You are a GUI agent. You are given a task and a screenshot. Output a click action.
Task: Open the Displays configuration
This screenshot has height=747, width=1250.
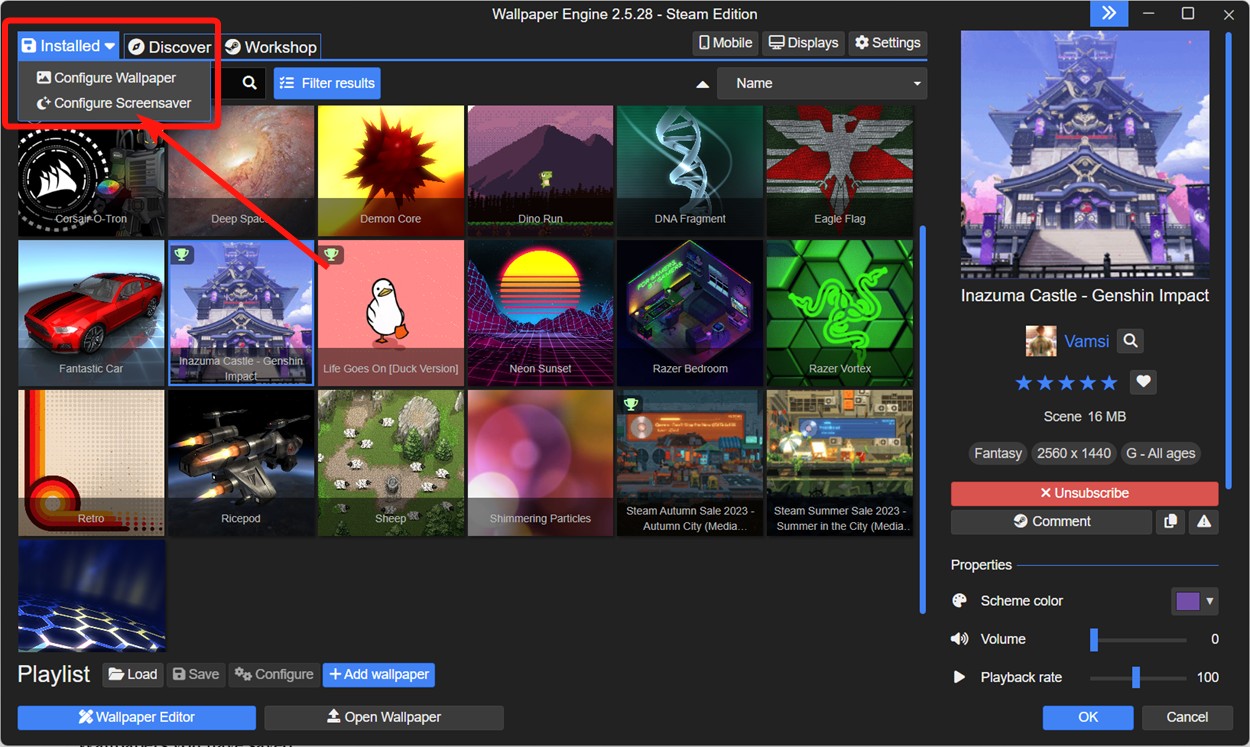[x=802, y=42]
